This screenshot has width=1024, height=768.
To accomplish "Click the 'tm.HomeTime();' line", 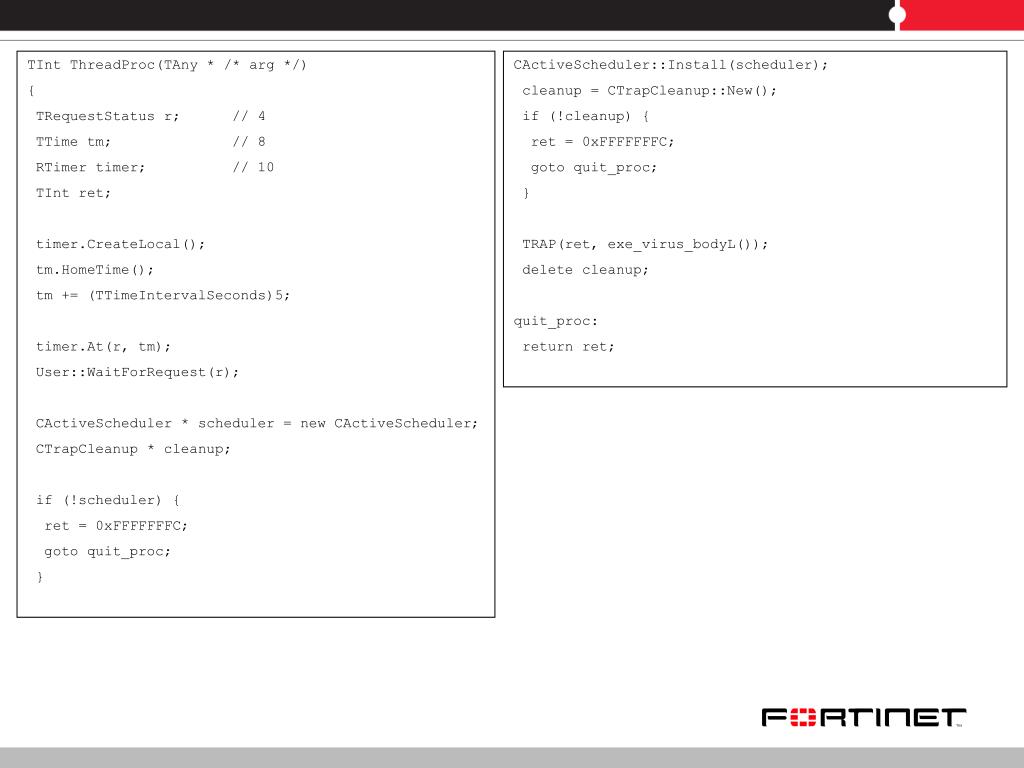I will tap(95, 270).
